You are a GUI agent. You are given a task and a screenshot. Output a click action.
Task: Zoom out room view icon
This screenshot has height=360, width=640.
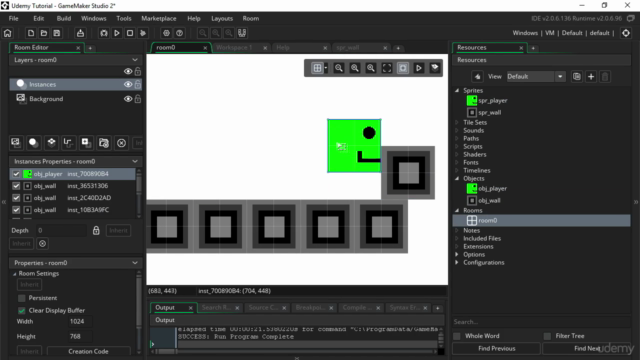[339, 68]
